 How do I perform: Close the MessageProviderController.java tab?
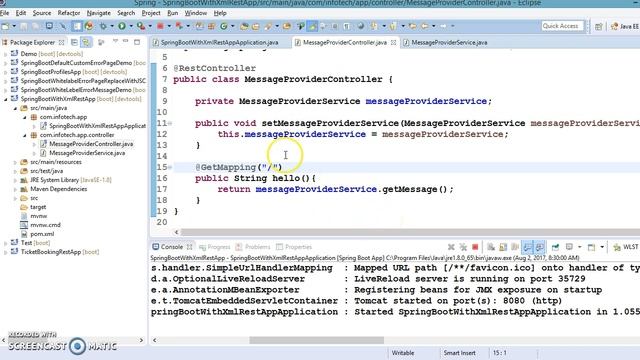point(393,42)
